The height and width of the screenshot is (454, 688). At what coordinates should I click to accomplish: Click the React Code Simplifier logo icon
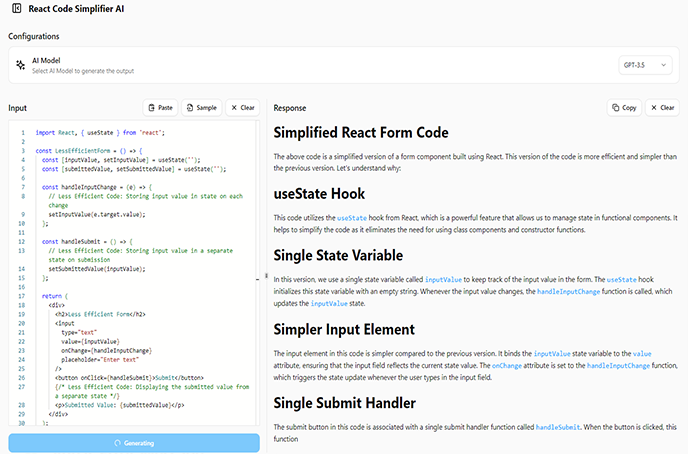[18, 8]
